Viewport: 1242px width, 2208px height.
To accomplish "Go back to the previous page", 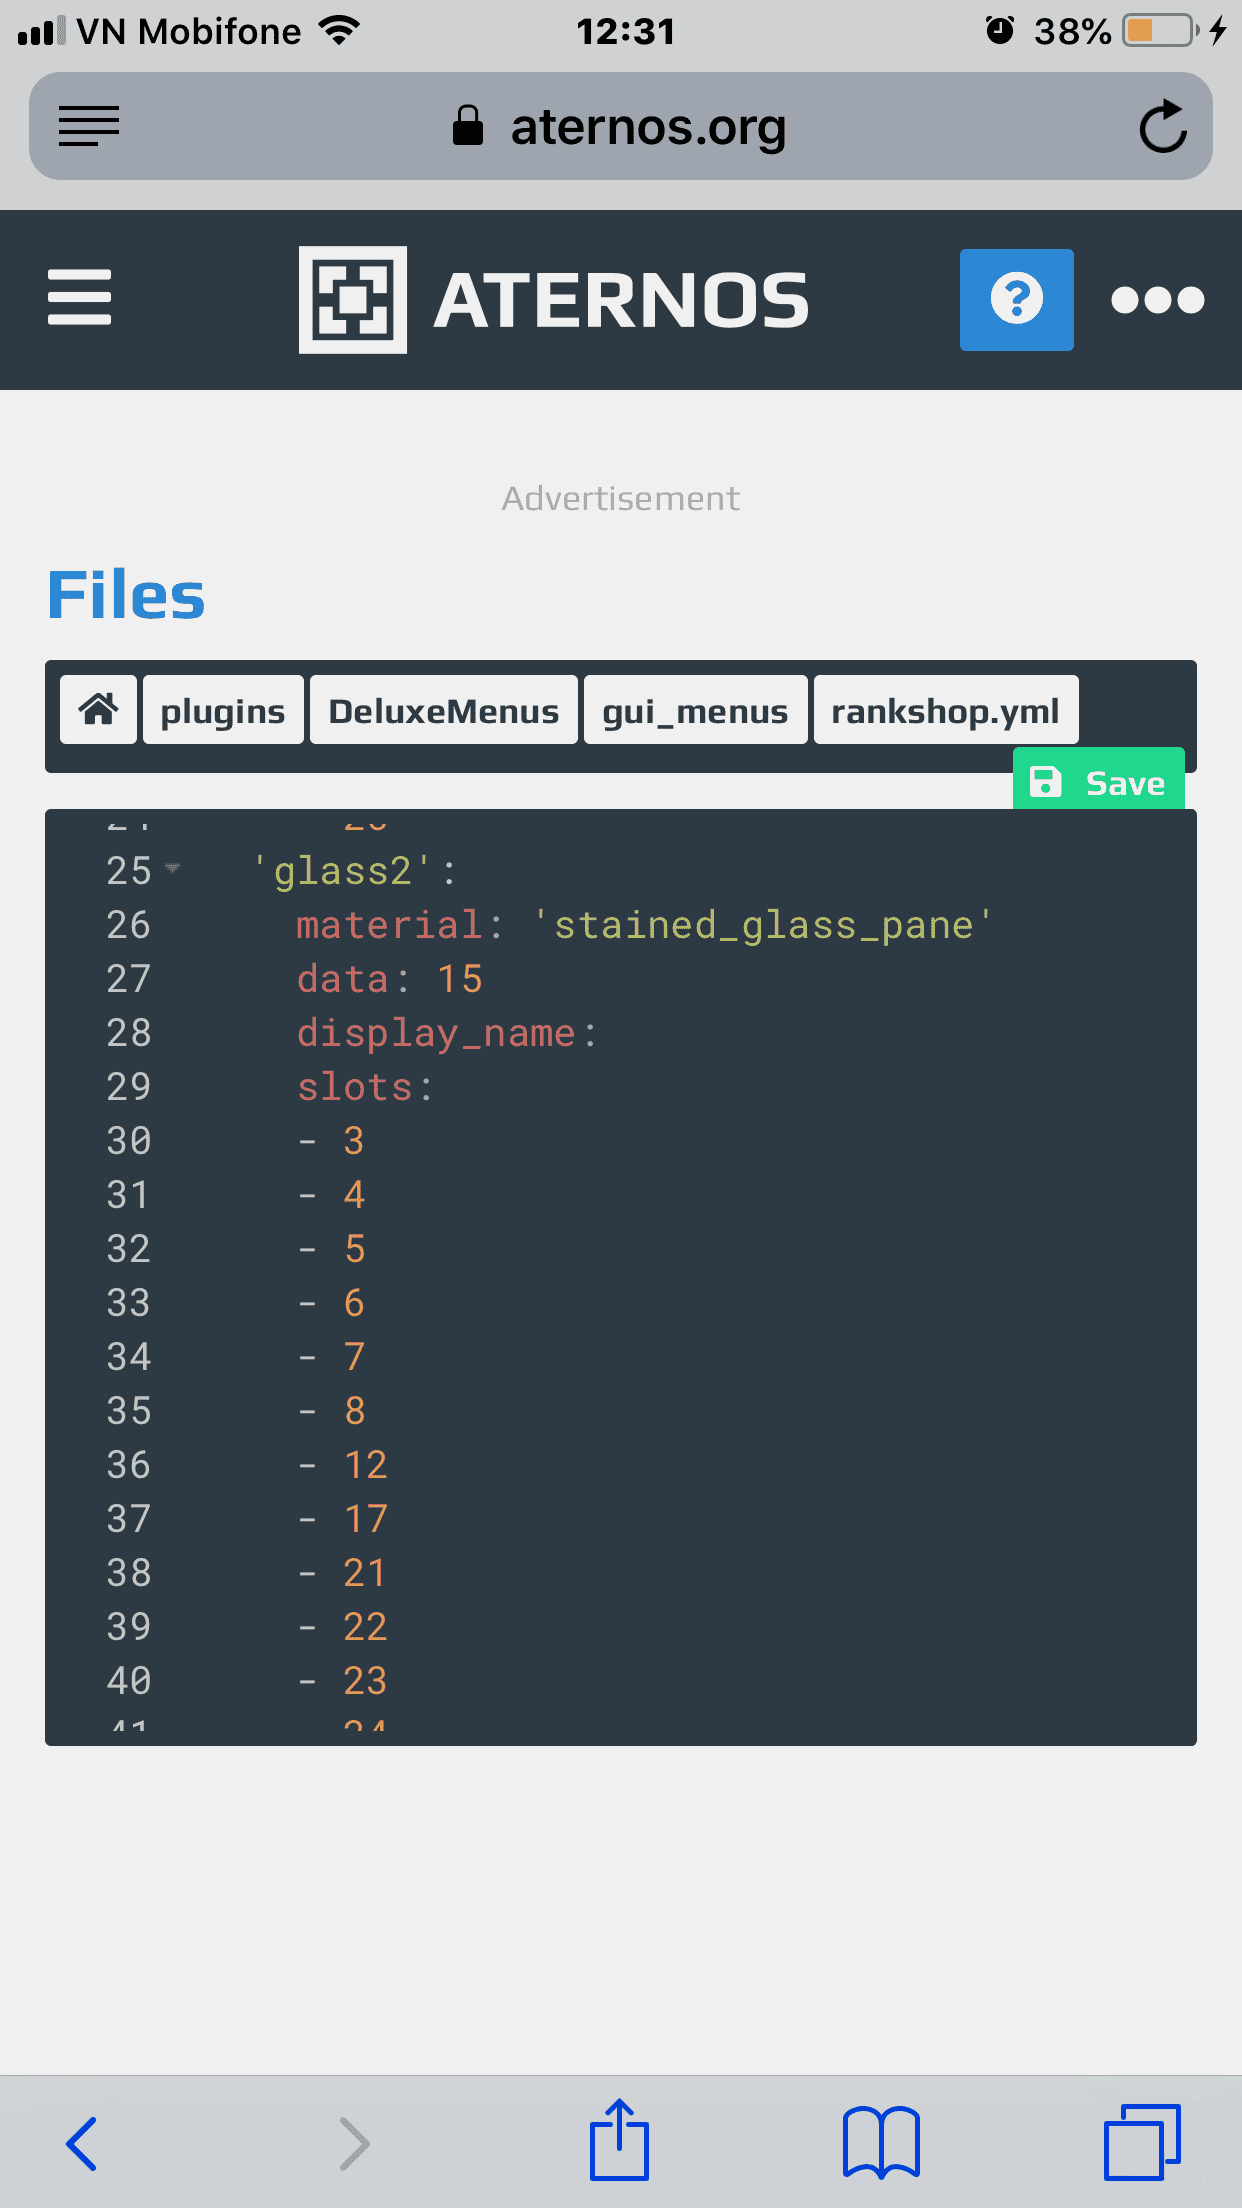I will (82, 2143).
